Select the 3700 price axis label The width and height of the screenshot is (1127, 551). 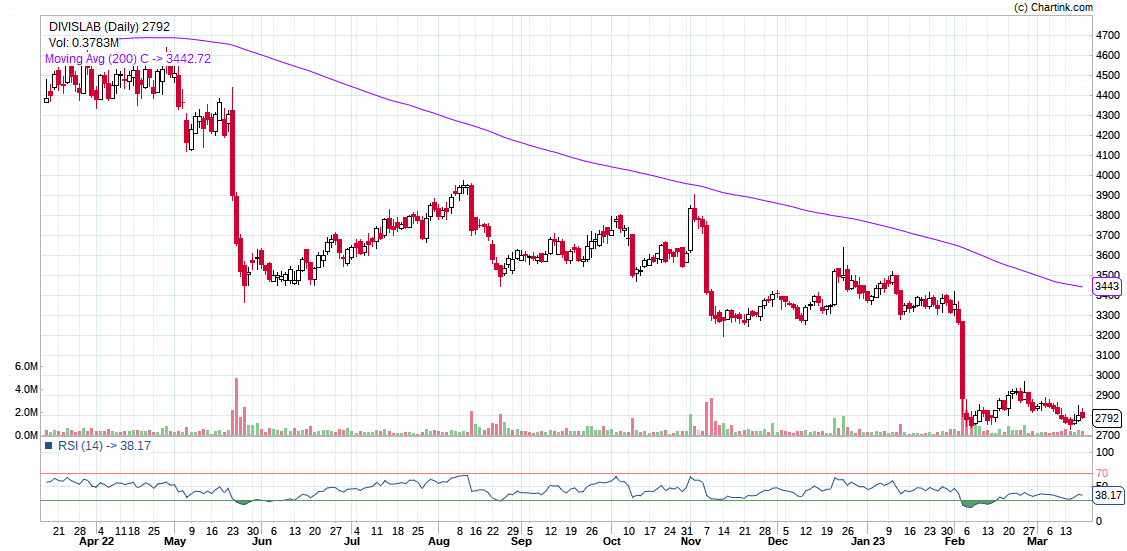tap(1107, 235)
